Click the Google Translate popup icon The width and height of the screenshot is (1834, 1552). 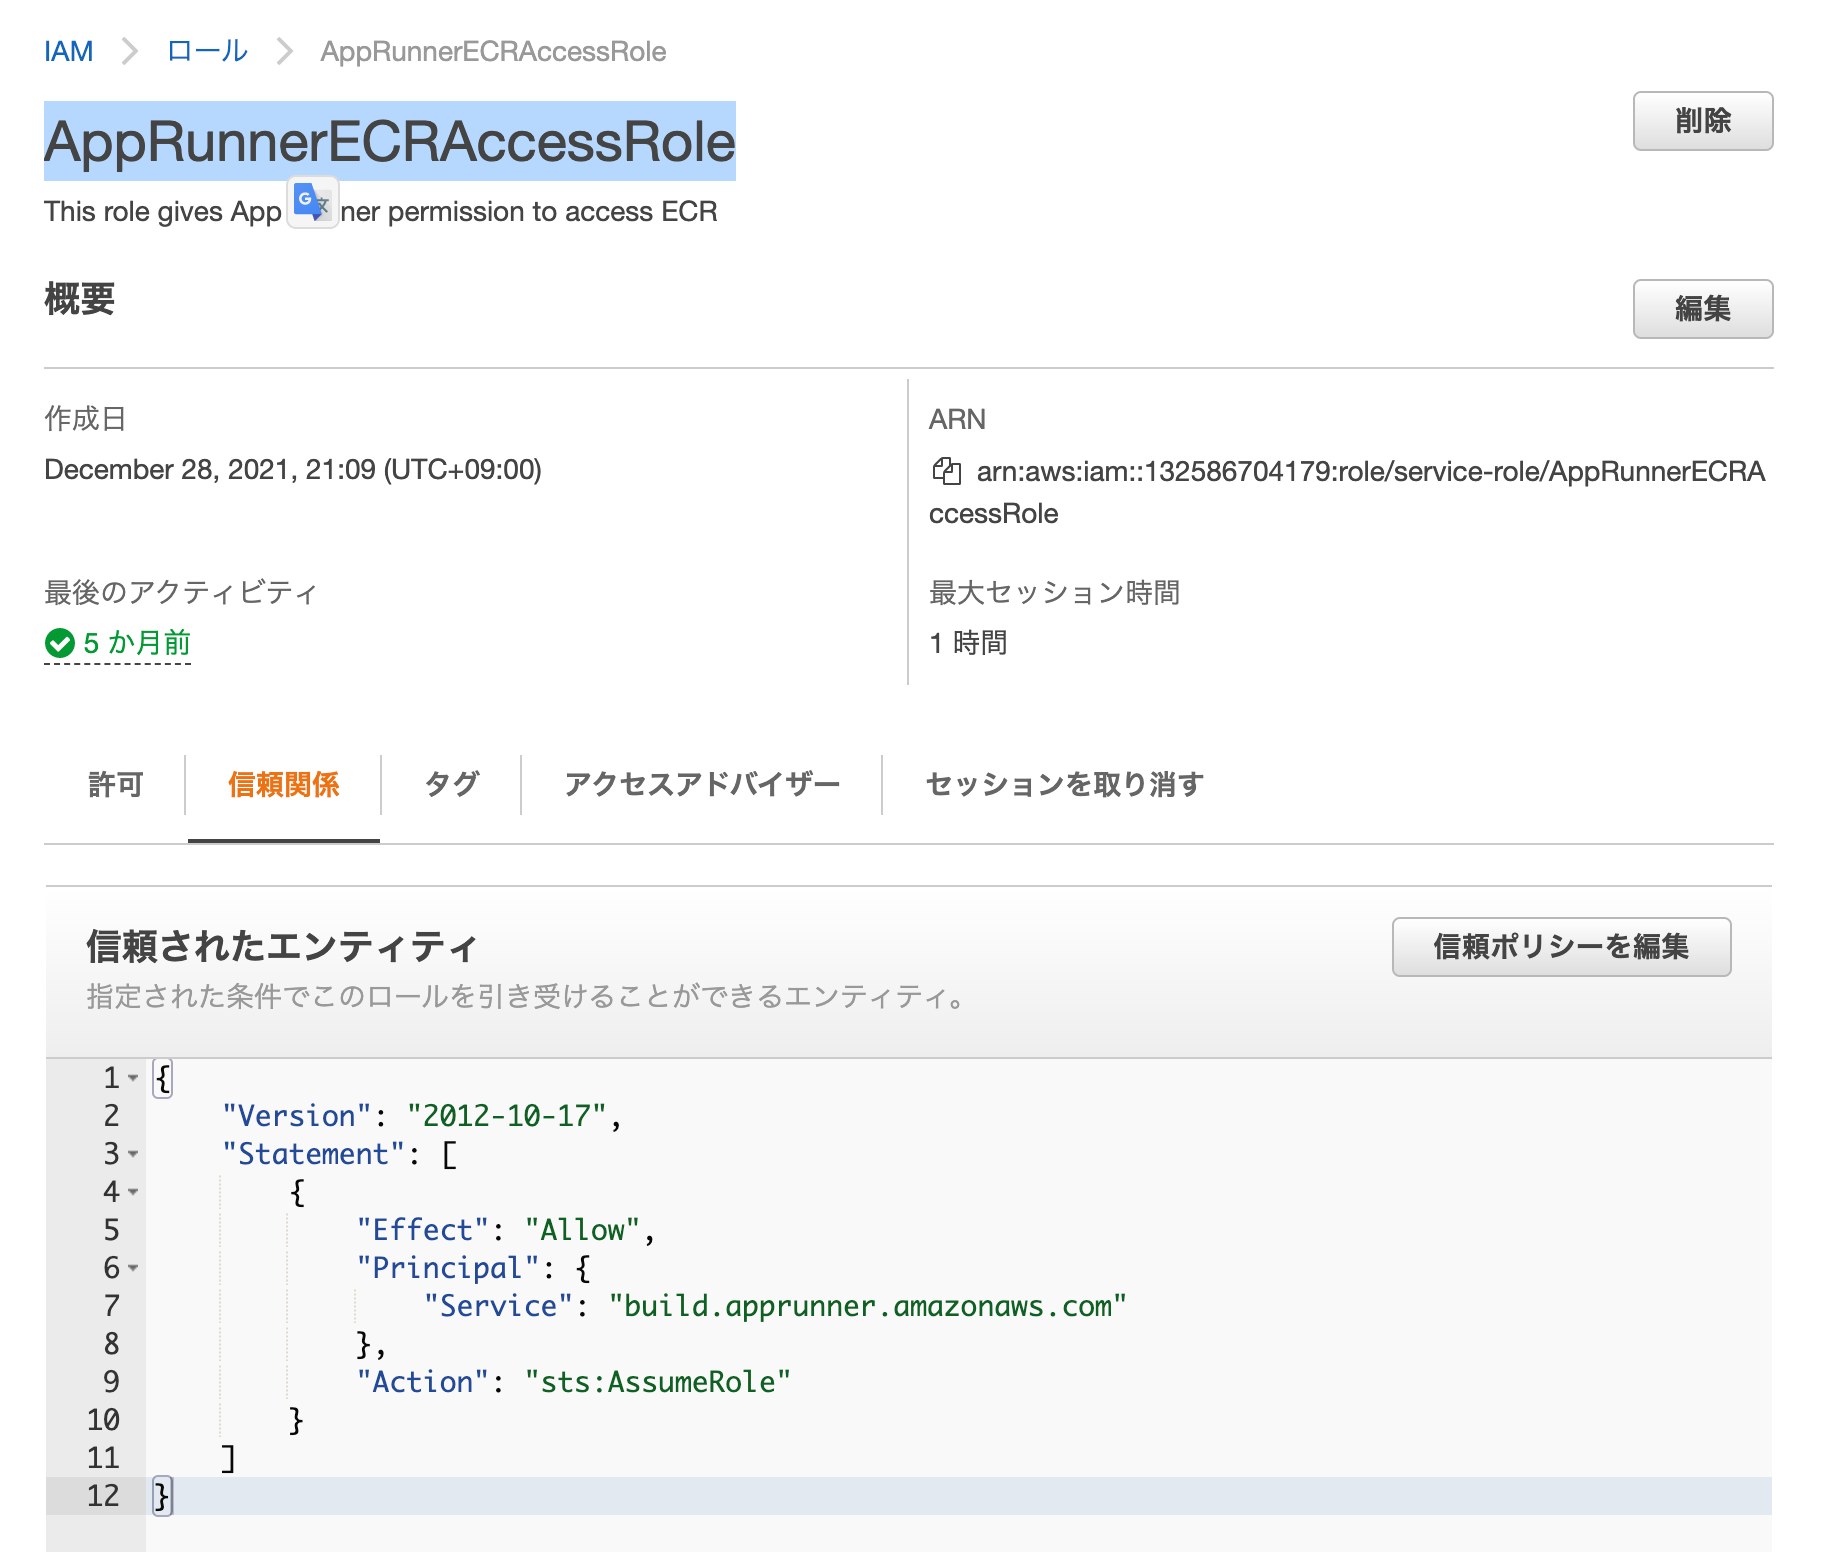point(313,202)
